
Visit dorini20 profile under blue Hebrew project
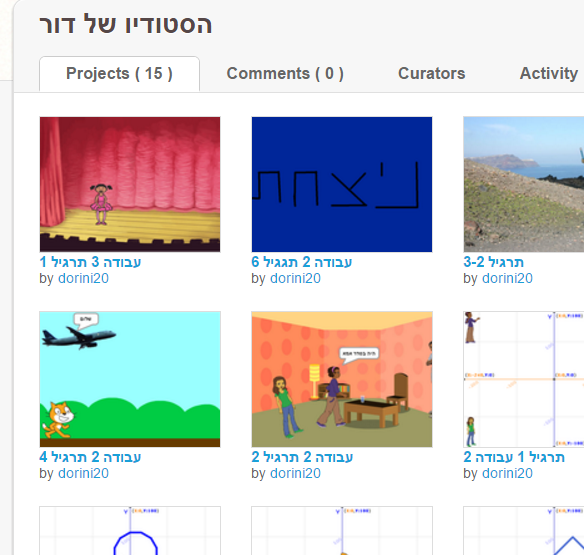[x=295, y=278]
